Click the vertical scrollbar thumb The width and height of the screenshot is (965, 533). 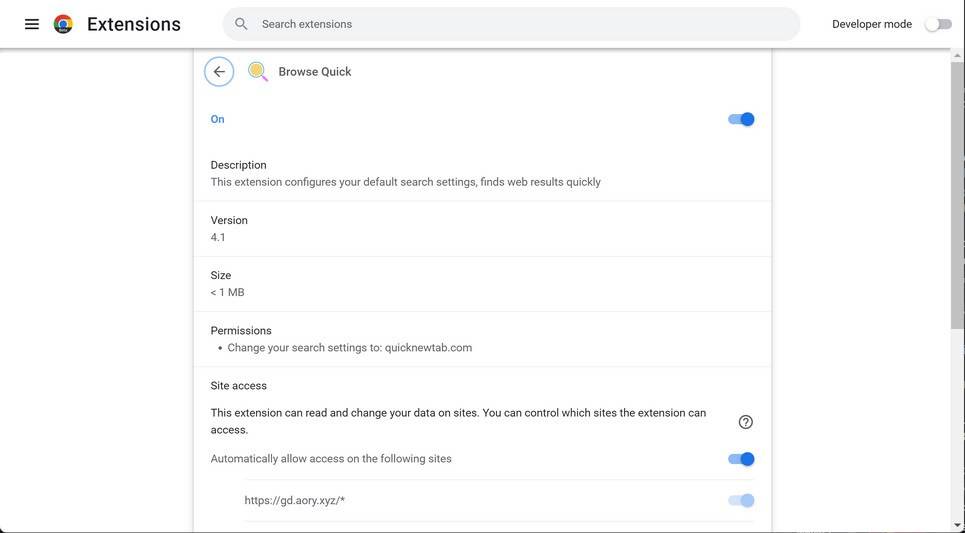957,190
